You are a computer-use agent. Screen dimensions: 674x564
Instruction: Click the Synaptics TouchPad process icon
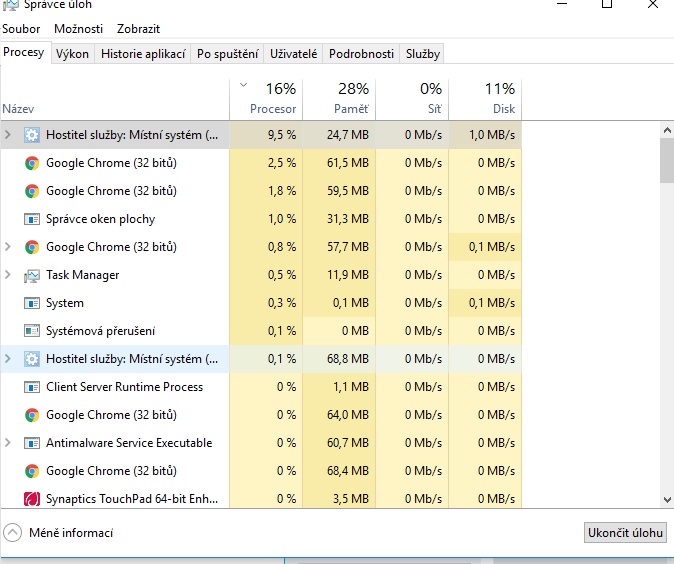point(32,499)
